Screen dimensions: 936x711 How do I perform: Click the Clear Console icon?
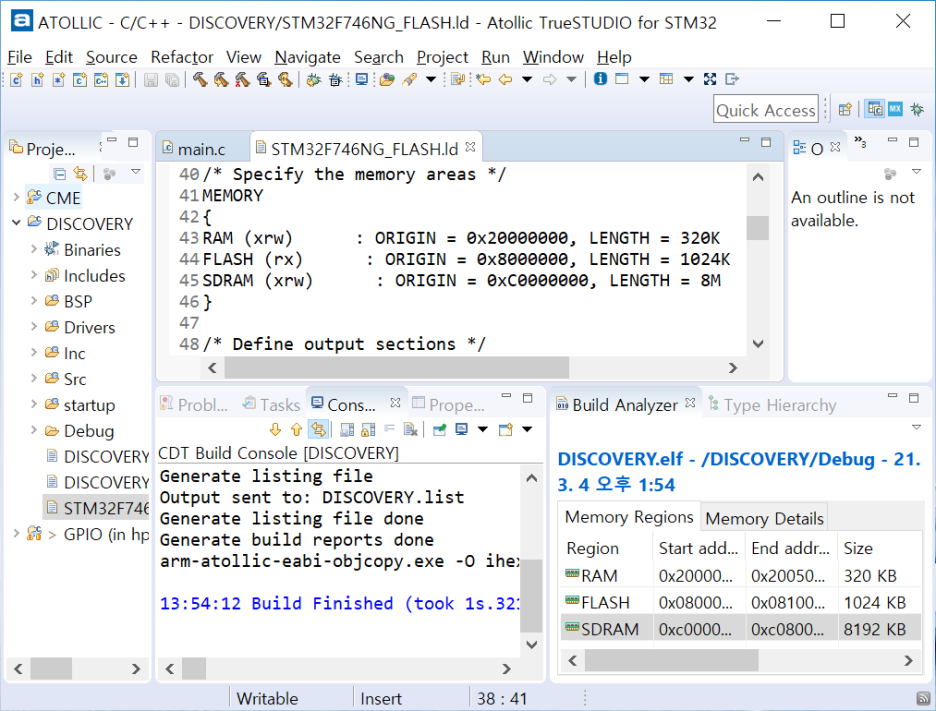[x=410, y=429]
